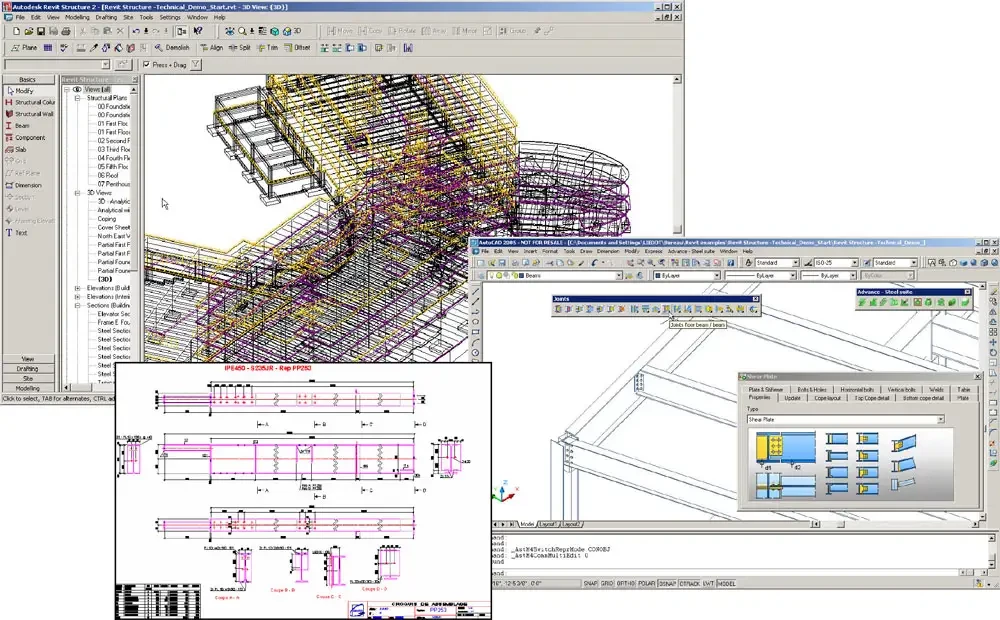Click the Align tool in Revit toolbar
Screen dimensions: 1000x620
pyautogui.click(x=212, y=48)
